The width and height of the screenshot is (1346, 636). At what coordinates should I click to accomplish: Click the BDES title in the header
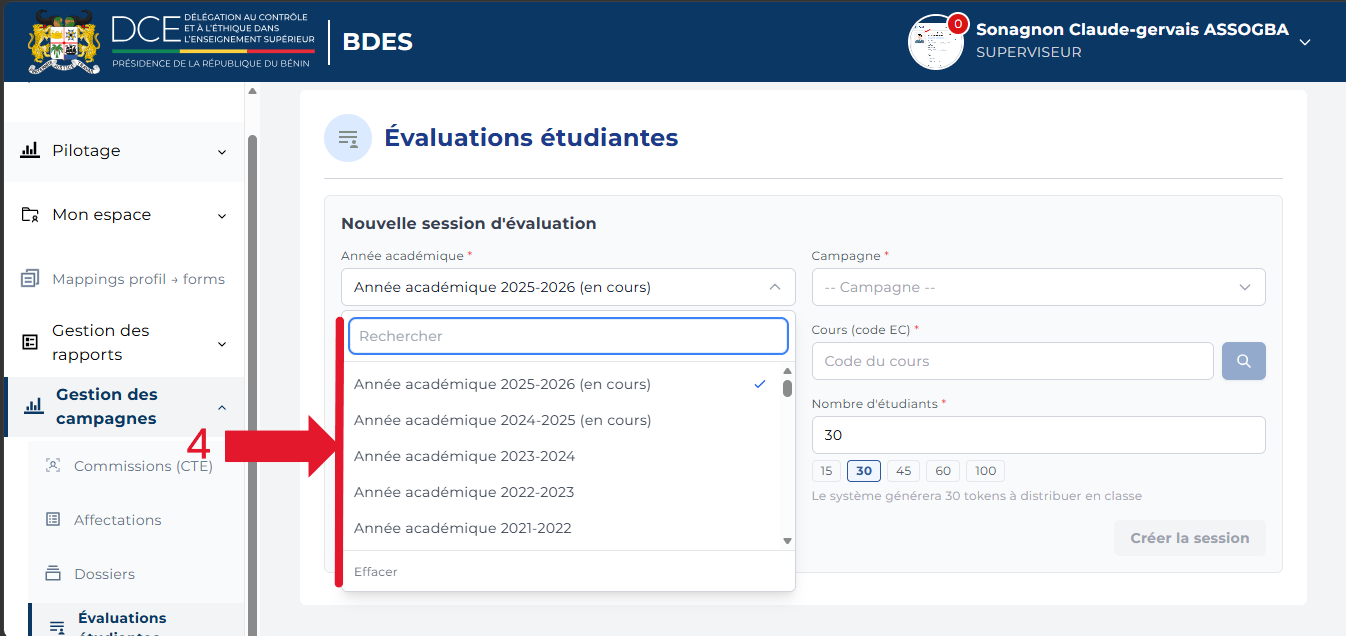pos(377,42)
